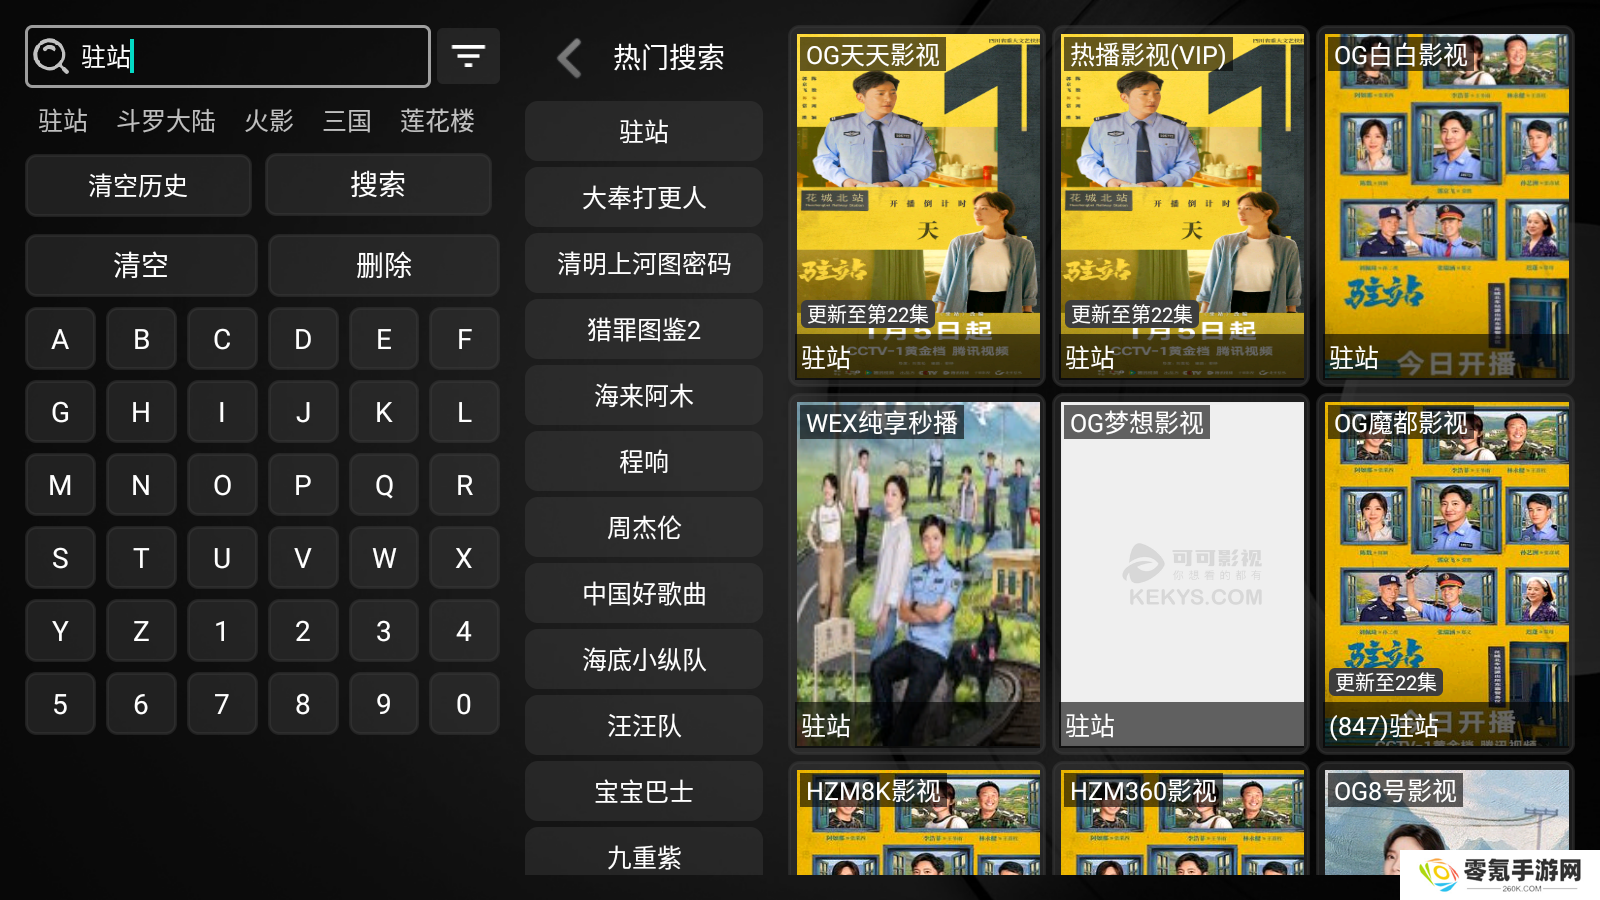Screen dimensions: 1600x900
Task: Select hot search 驻站 in the list
Action: point(644,131)
